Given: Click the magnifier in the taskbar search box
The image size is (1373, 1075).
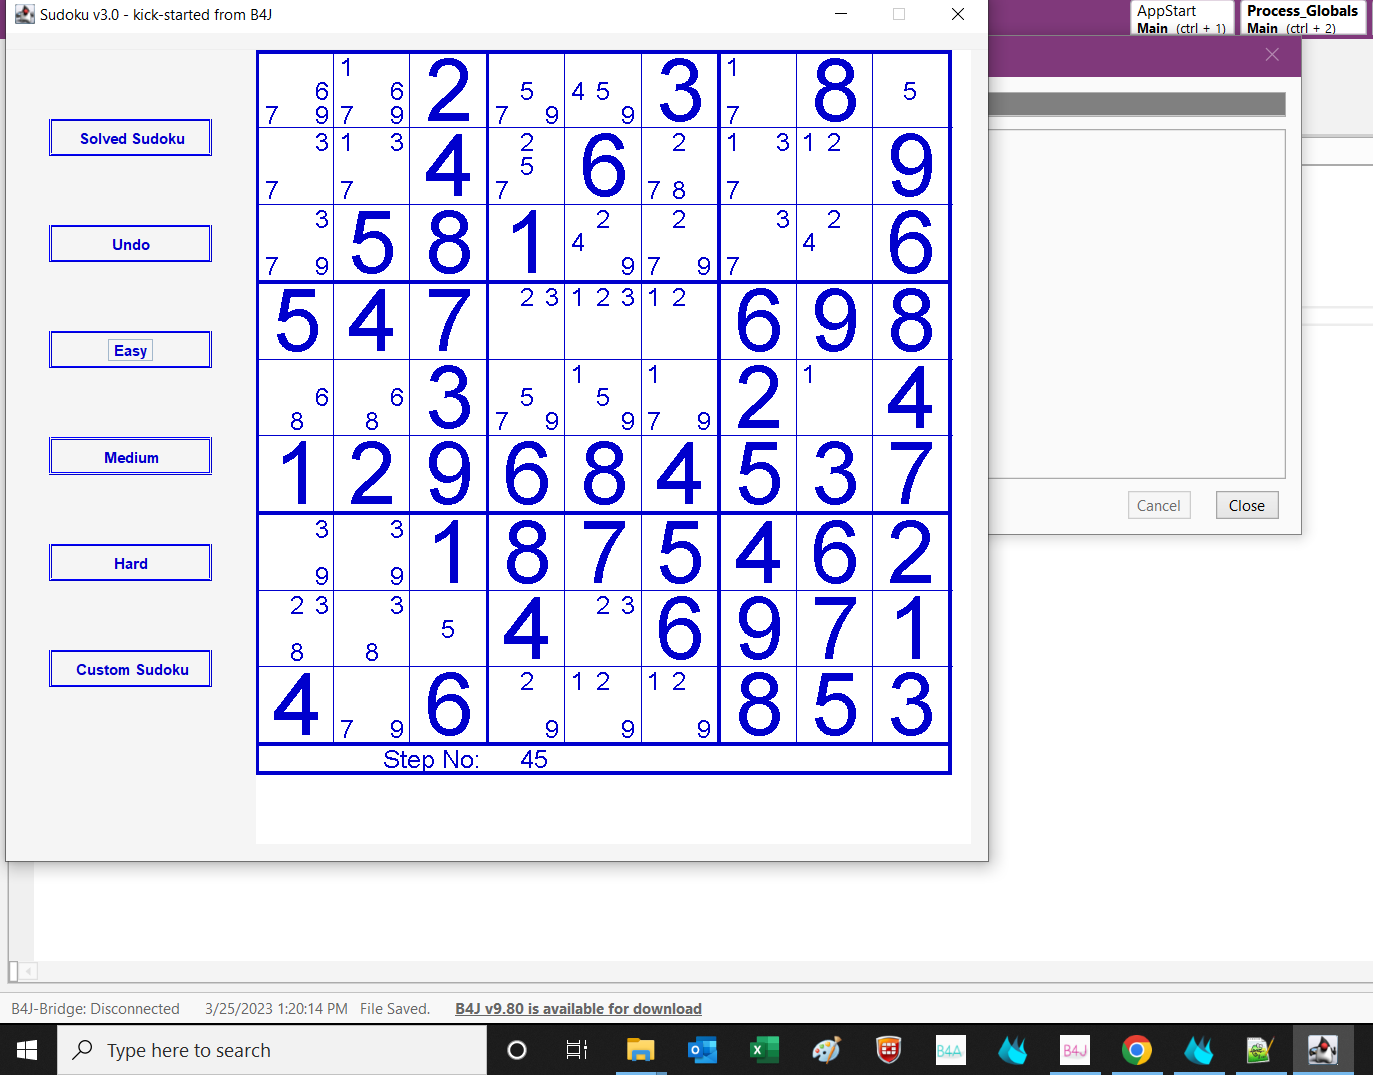Looking at the screenshot, I should tap(83, 1049).
